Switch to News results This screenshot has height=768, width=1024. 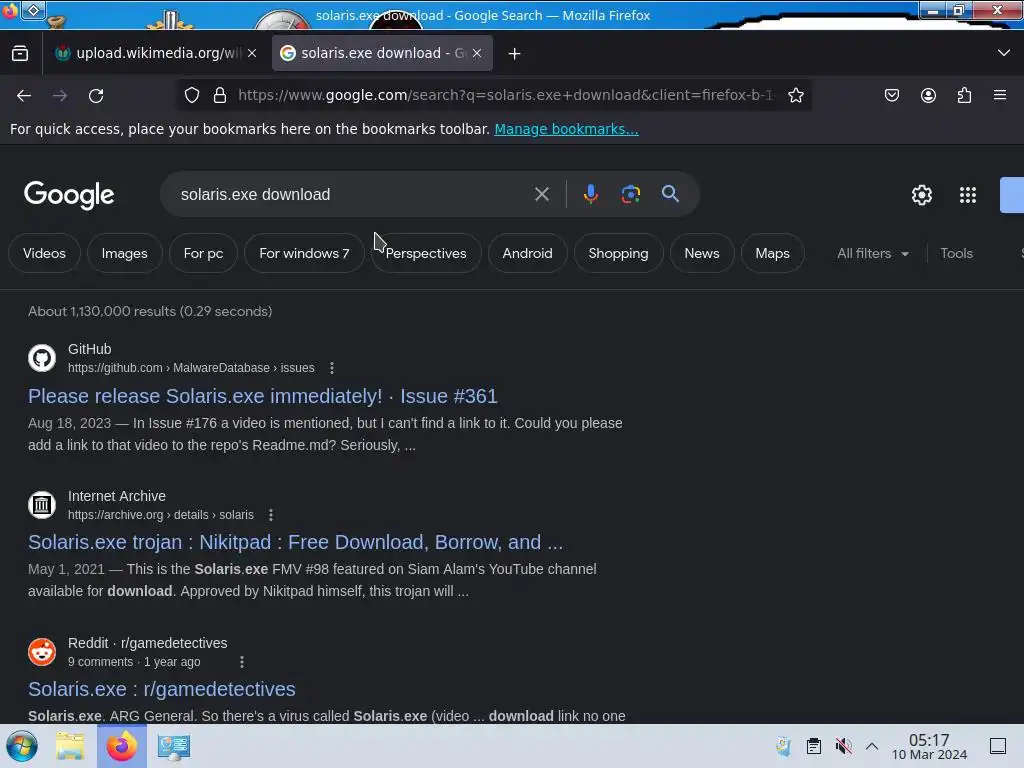pos(702,253)
